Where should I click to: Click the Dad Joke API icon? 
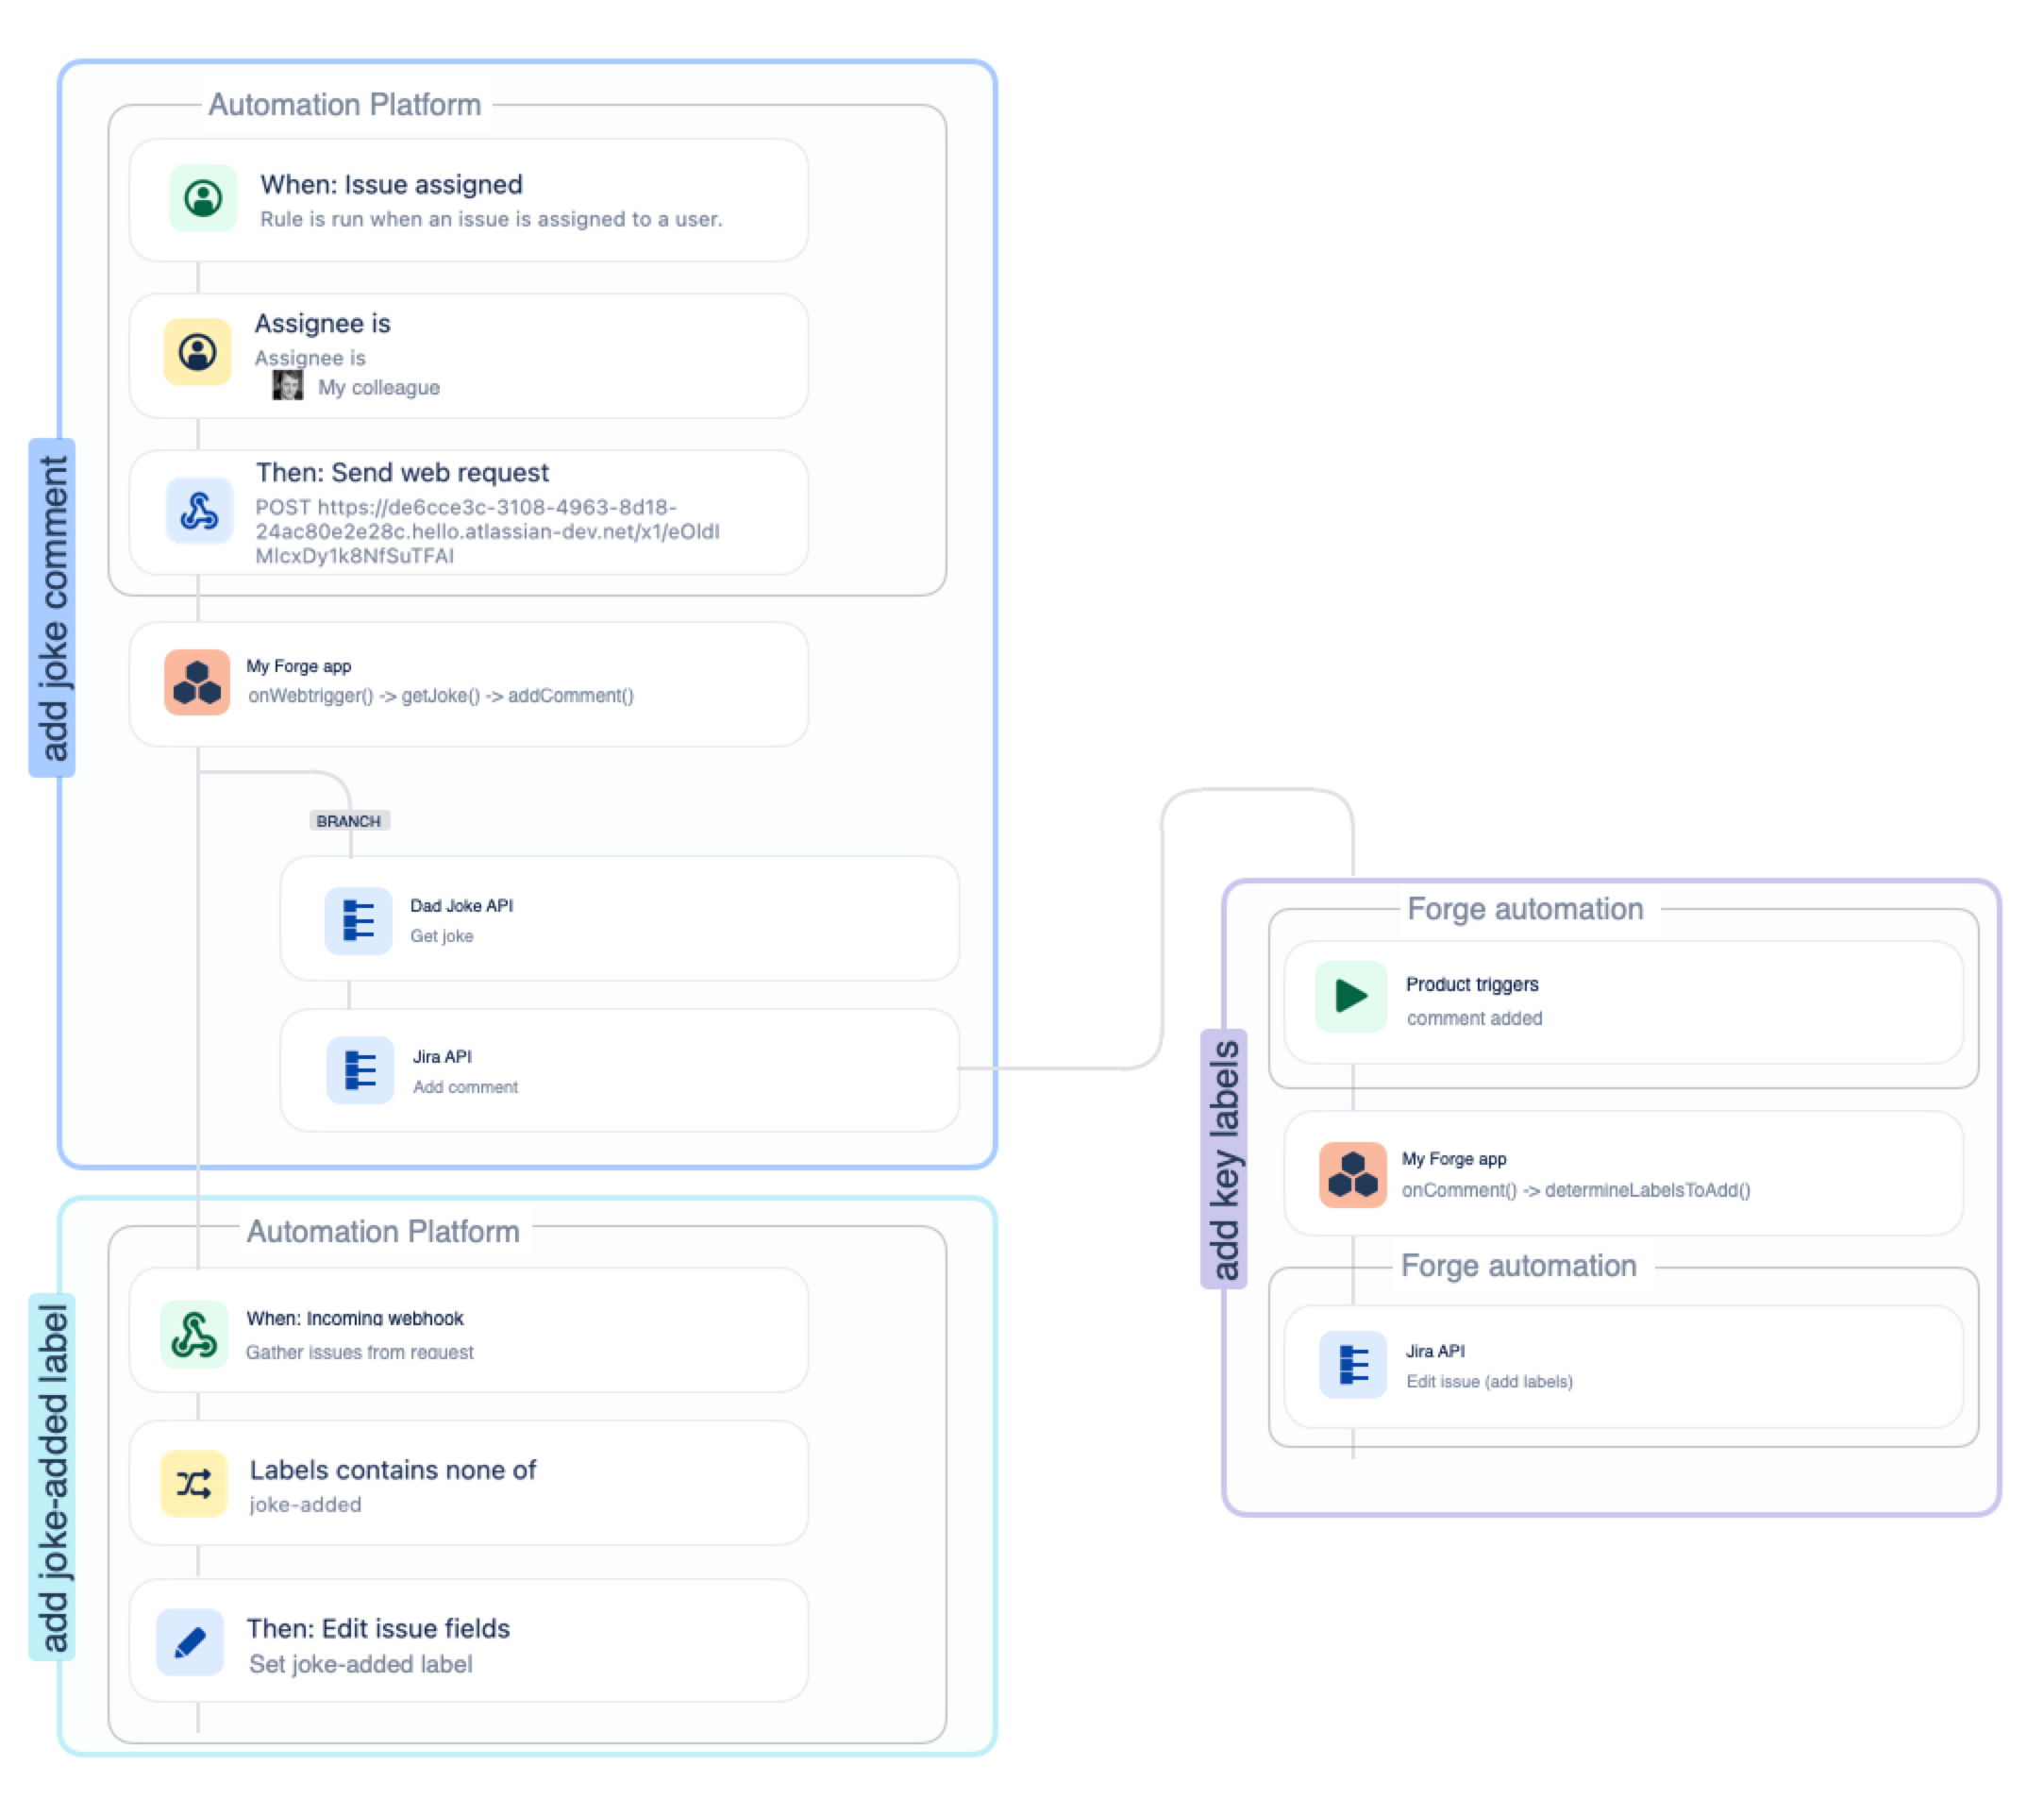[358, 920]
